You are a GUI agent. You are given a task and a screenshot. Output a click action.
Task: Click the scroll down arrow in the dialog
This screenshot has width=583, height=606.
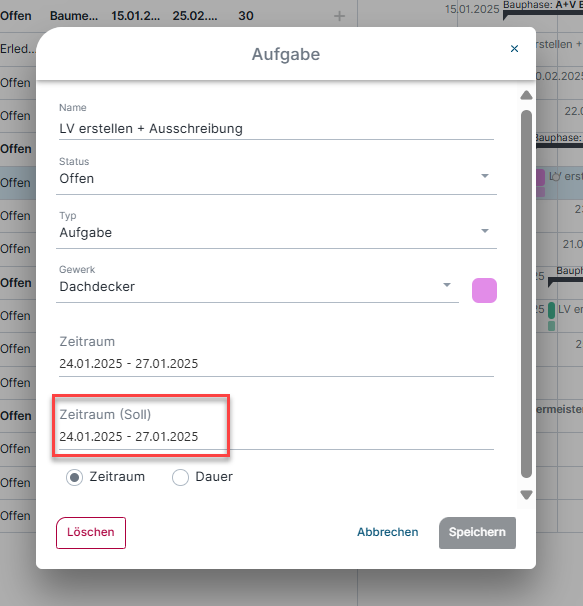[x=526, y=495]
